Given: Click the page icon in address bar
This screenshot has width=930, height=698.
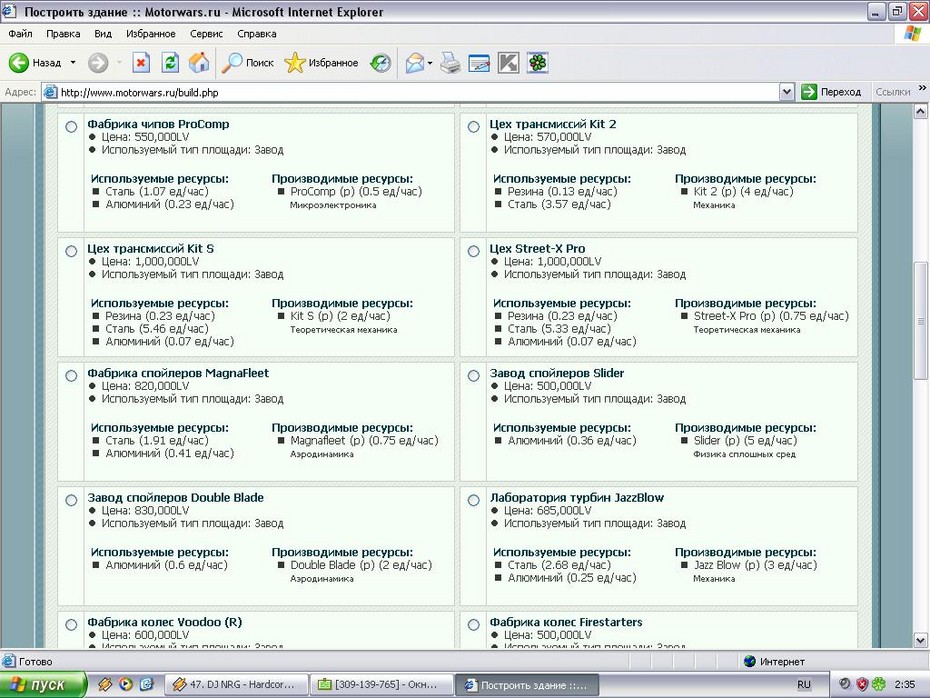Looking at the screenshot, I should (x=51, y=92).
